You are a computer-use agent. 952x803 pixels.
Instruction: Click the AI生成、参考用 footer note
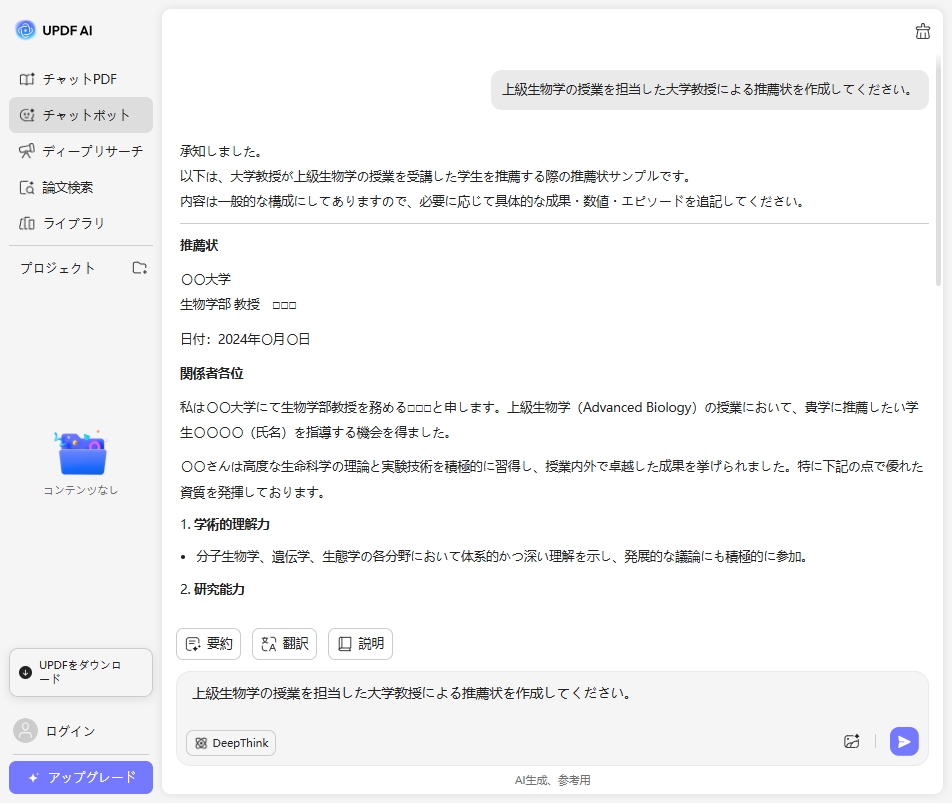click(x=552, y=780)
